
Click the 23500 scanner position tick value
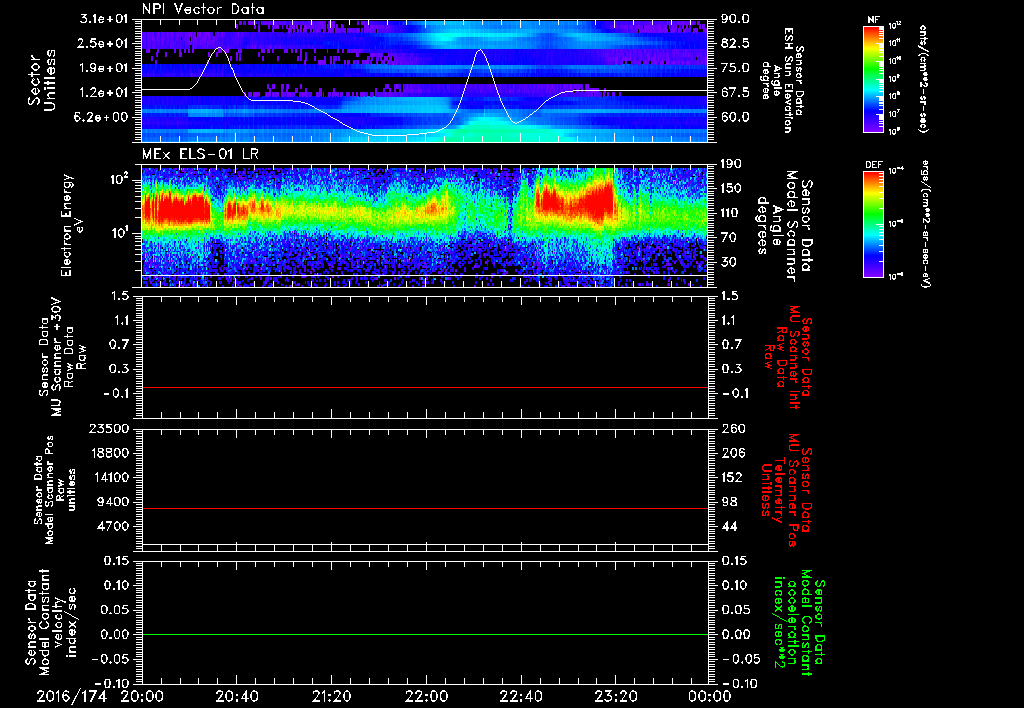click(110, 428)
